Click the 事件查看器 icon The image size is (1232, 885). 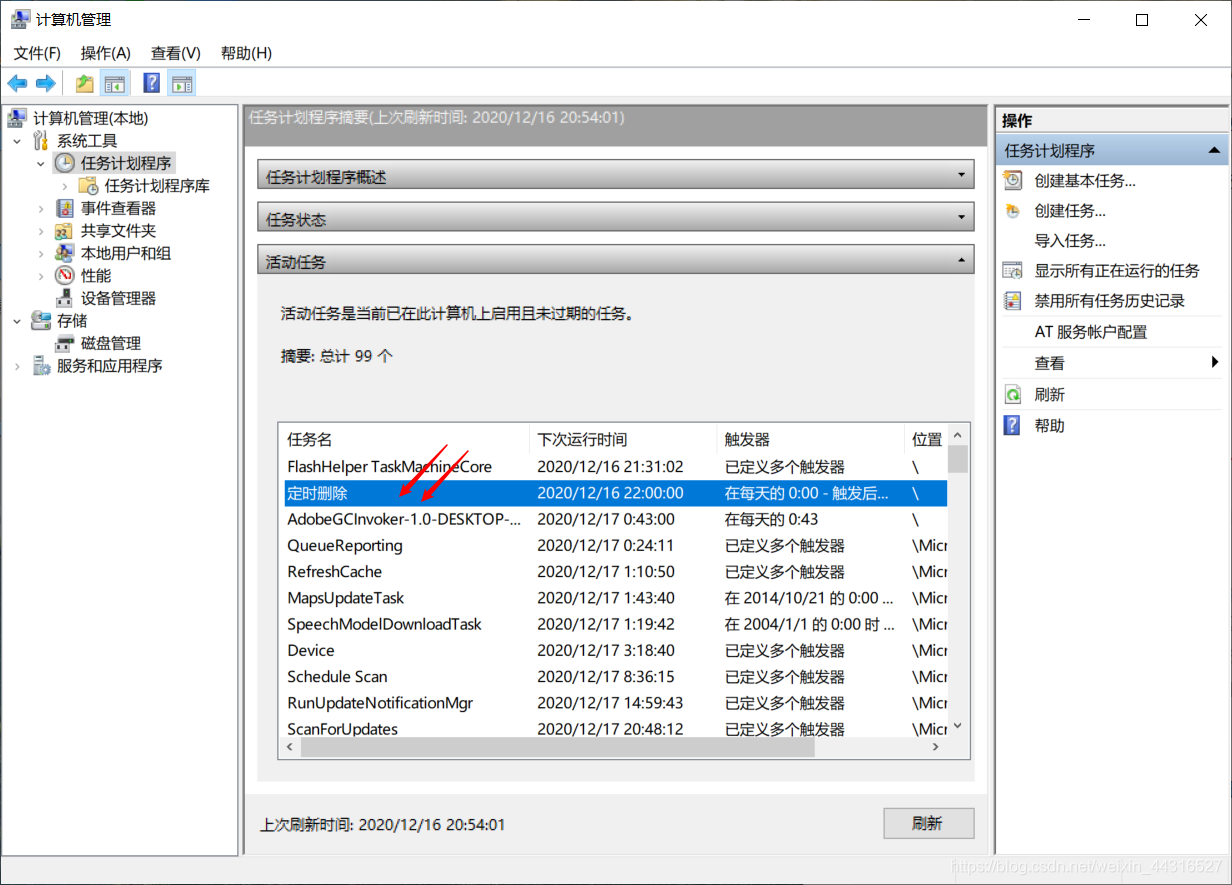pyautogui.click(x=65, y=208)
